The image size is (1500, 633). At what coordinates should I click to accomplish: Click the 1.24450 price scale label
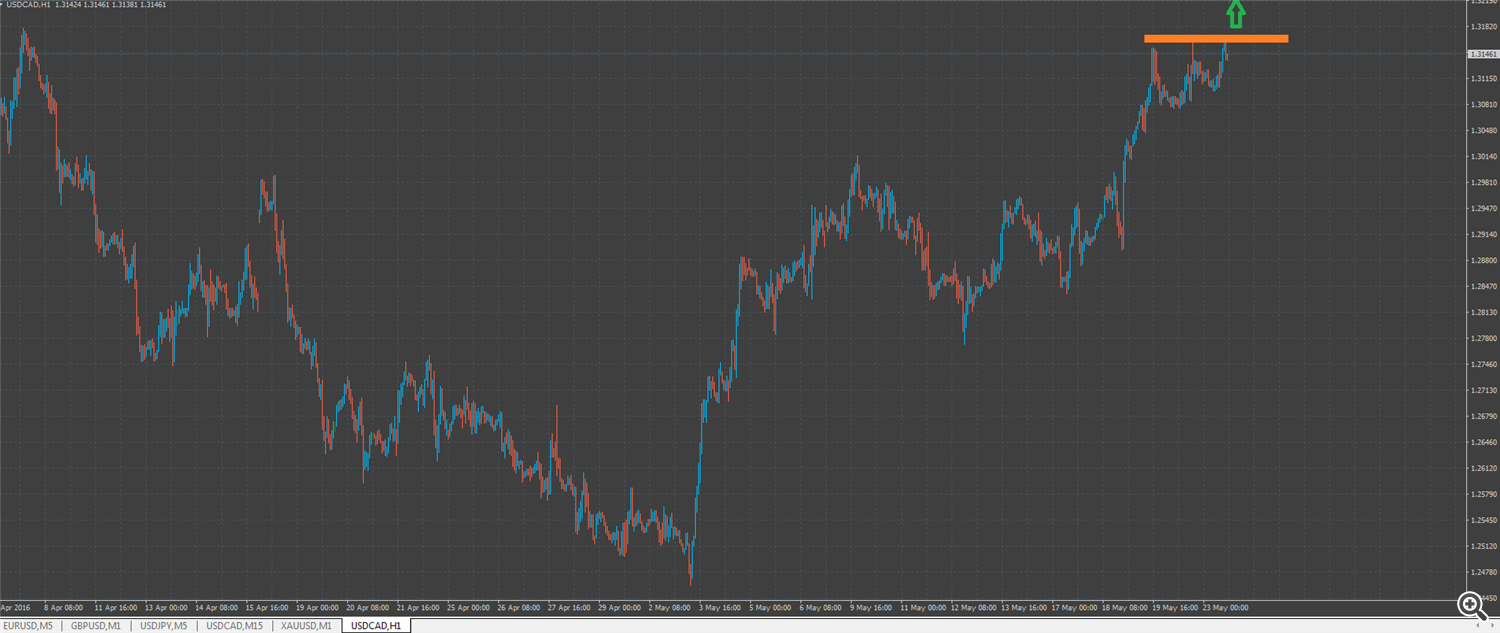(x=1484, y=598)
